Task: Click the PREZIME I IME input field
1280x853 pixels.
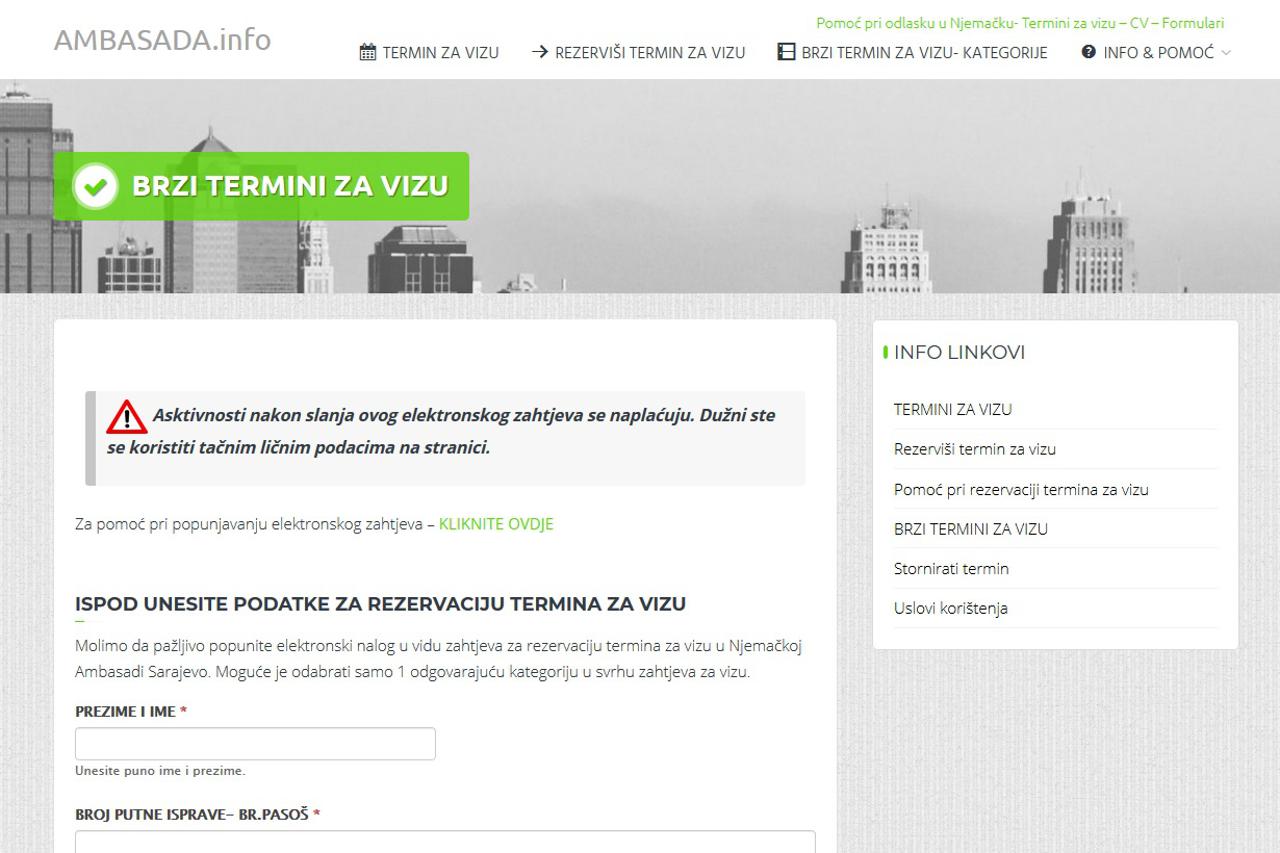Action: click(x=255, y=743)
